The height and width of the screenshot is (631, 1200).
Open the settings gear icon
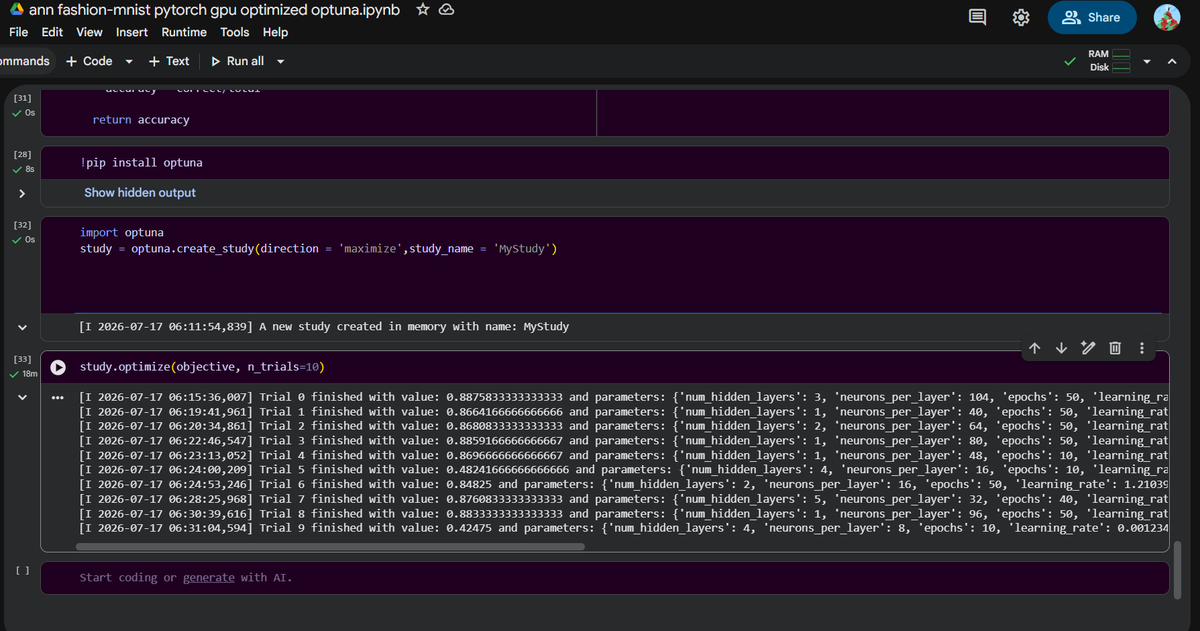pyautogui.click(x=1021, y=17)
